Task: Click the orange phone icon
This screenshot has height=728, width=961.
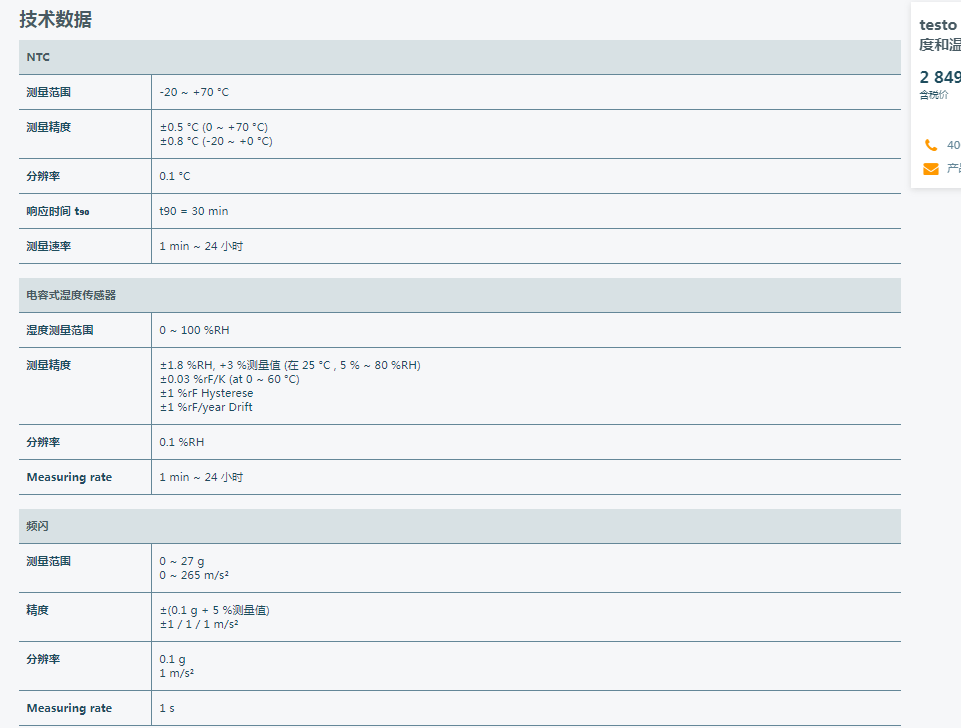Action: pyautogui.click(x=930, y=145)
